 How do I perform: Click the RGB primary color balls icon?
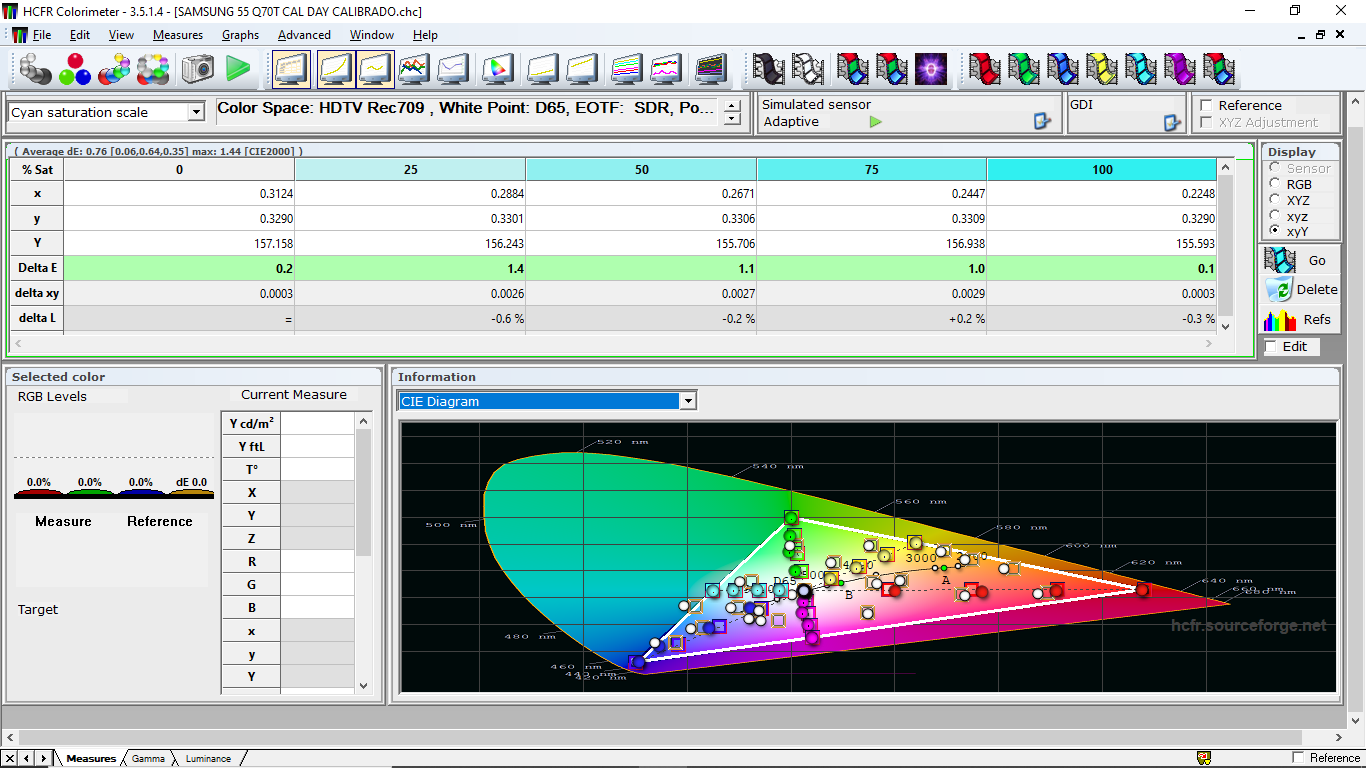74,69
